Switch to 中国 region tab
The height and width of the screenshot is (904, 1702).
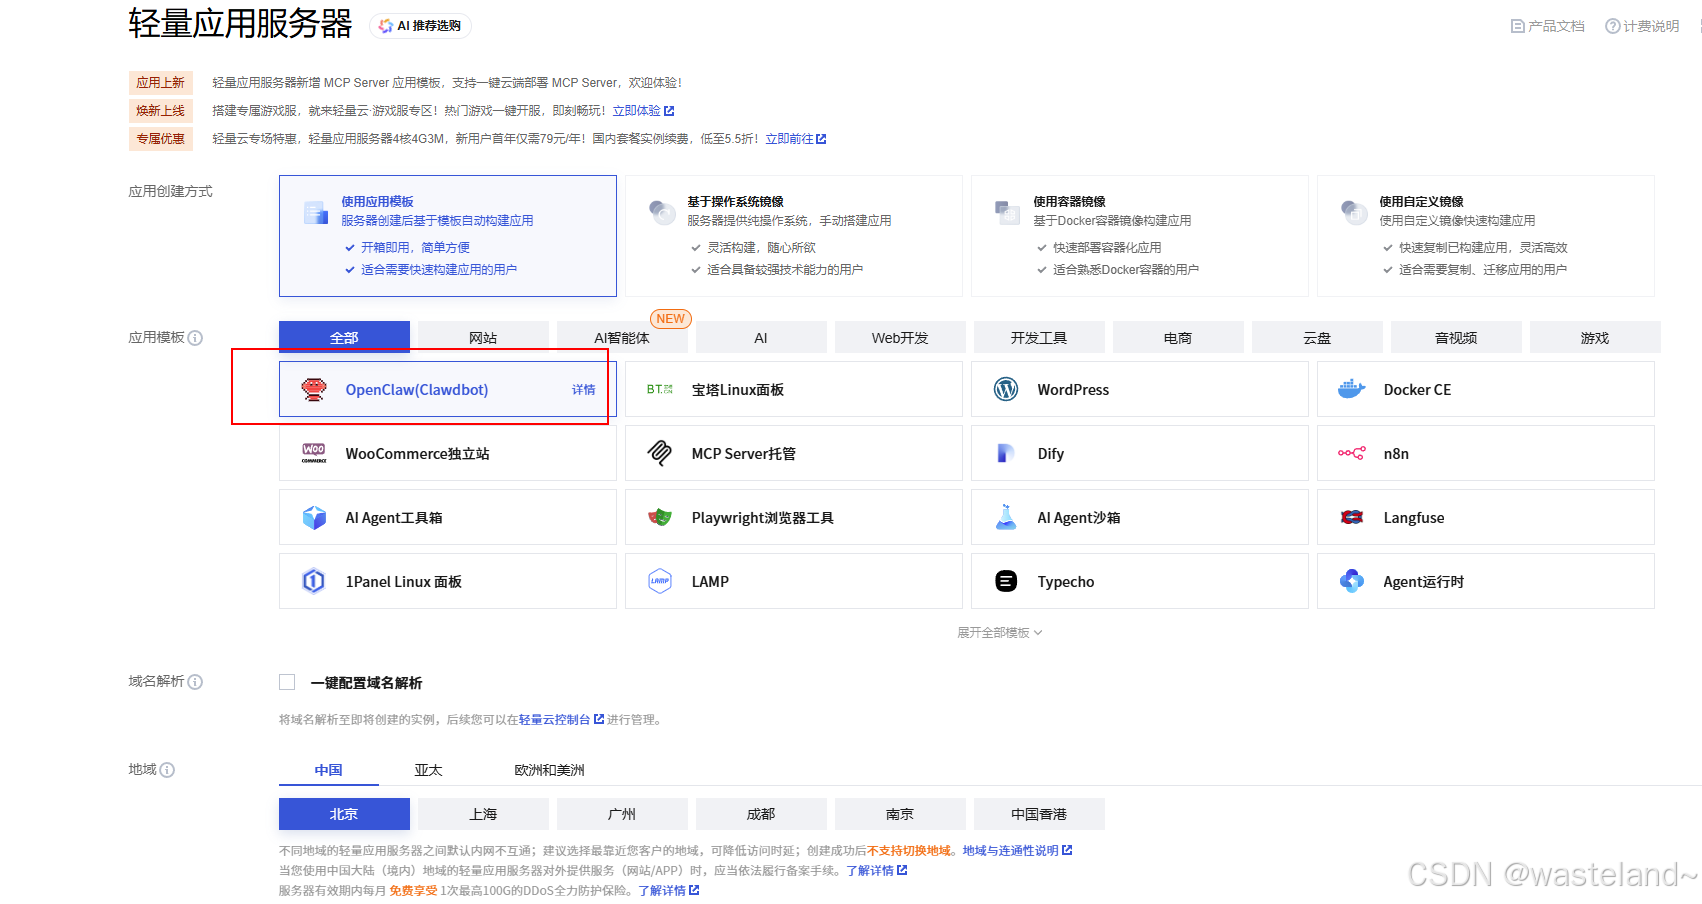pos(329,770)
